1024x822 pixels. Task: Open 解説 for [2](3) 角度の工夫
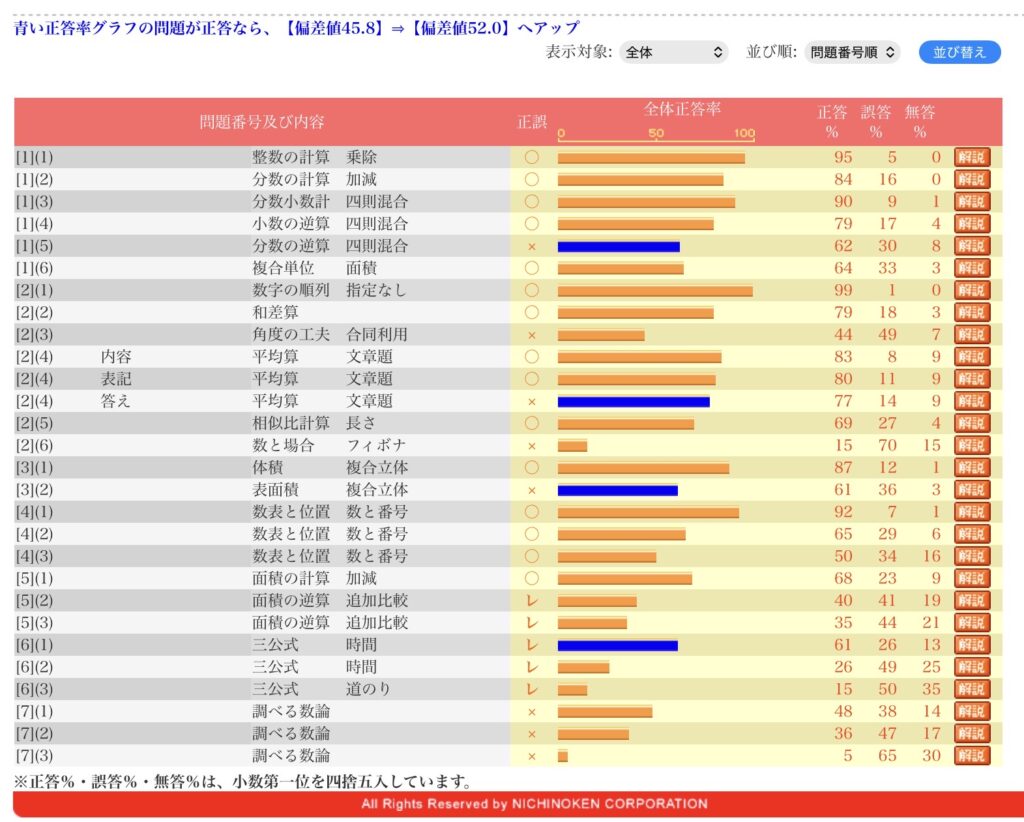971,335
